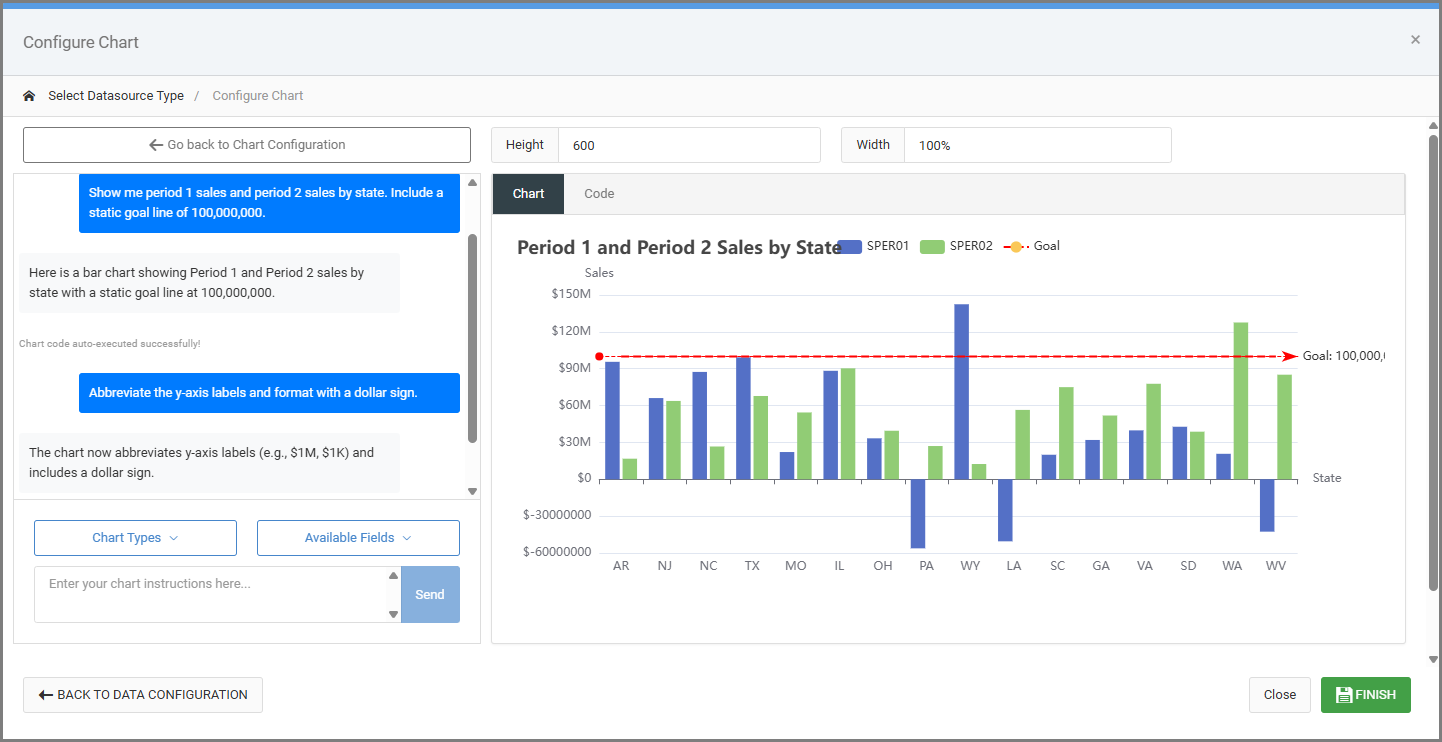The height and width of the screenshot is (742, 1442).
Task: Focus the Height input field
Action: pyautogui.click(x=688, y=145)
